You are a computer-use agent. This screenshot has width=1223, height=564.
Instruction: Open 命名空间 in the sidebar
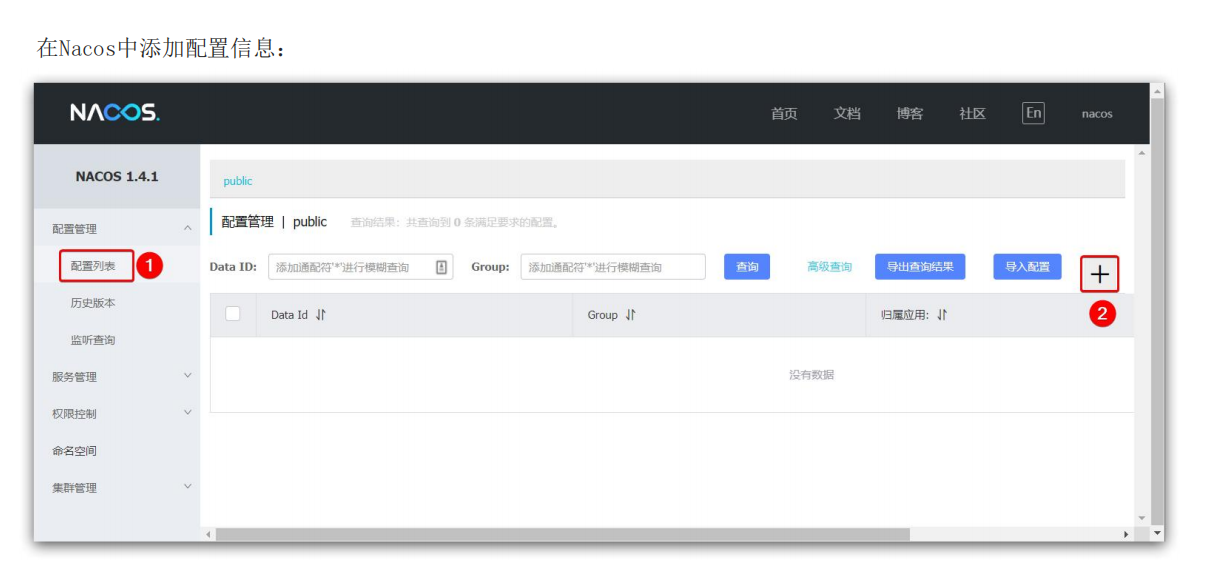click(75, 451)
